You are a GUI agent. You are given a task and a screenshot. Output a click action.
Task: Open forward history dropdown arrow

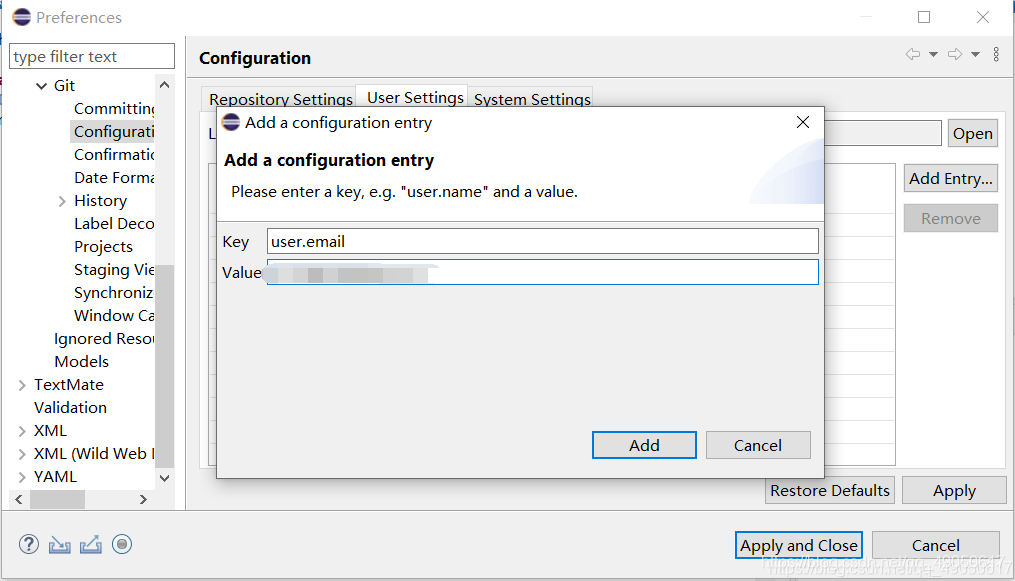[x=976, y=54]
